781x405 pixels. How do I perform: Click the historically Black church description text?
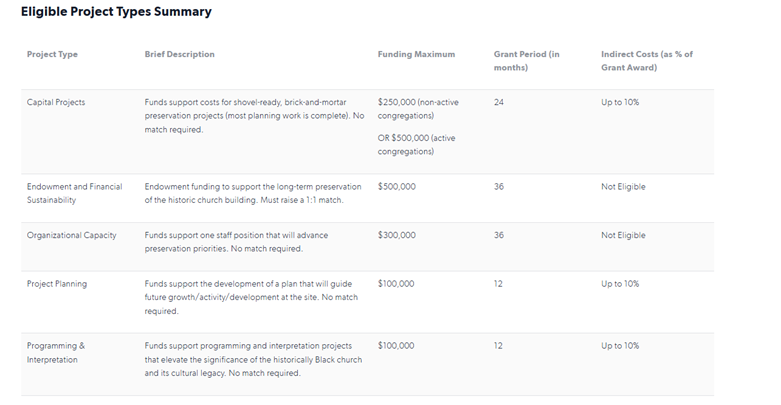(x=253, y=359)
